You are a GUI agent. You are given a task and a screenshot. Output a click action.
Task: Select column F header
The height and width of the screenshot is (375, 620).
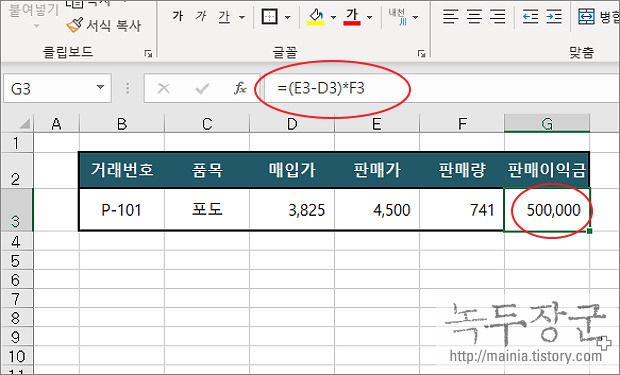click(x=462, y=124)
